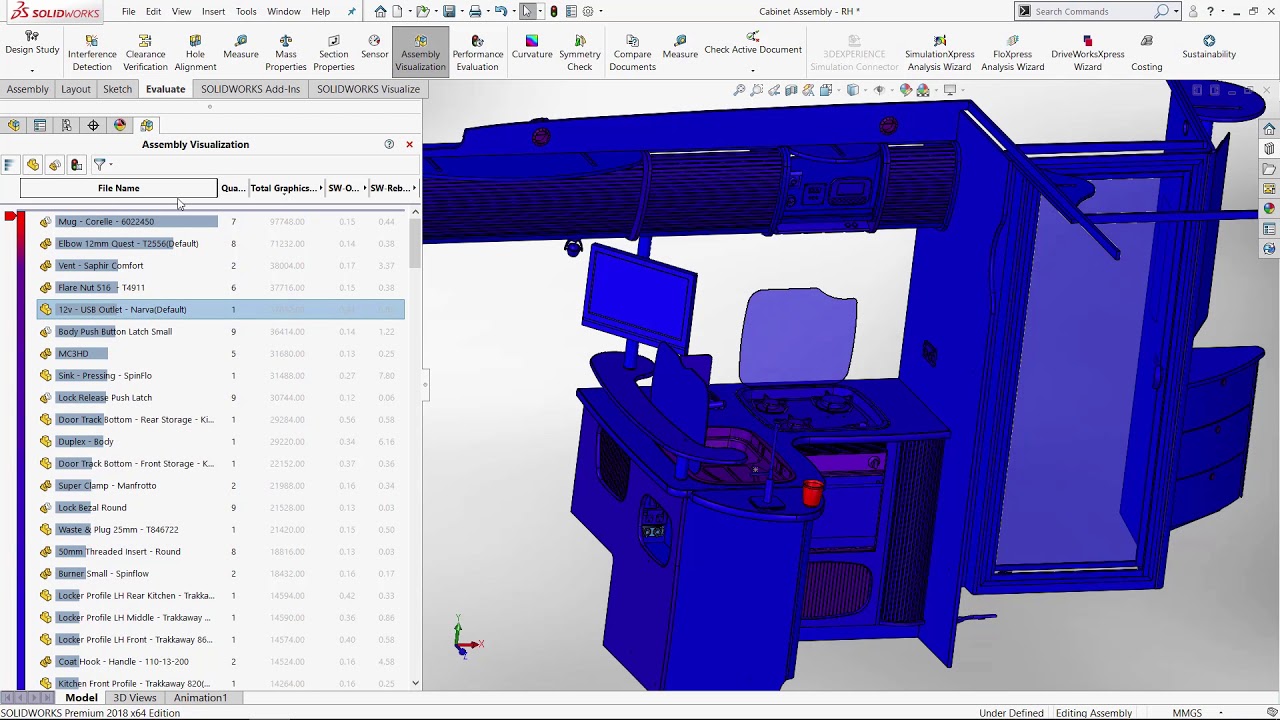Select the Duplex - Body row

(x=220, y=441)
